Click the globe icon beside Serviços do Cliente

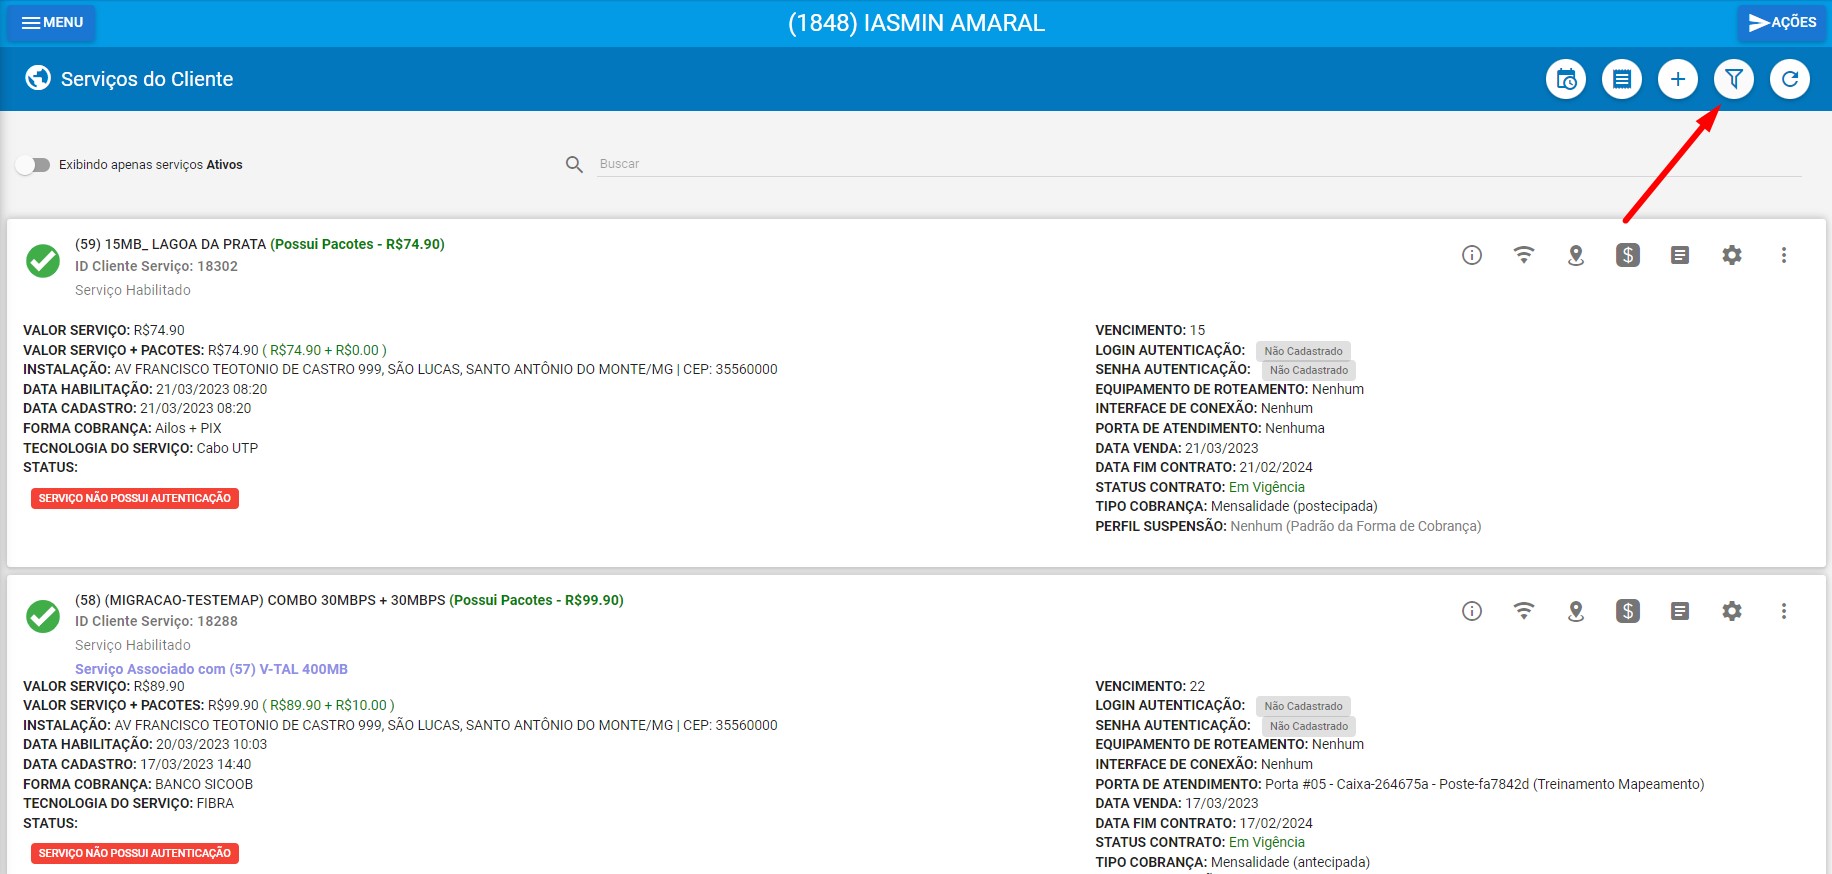(38, 78)
